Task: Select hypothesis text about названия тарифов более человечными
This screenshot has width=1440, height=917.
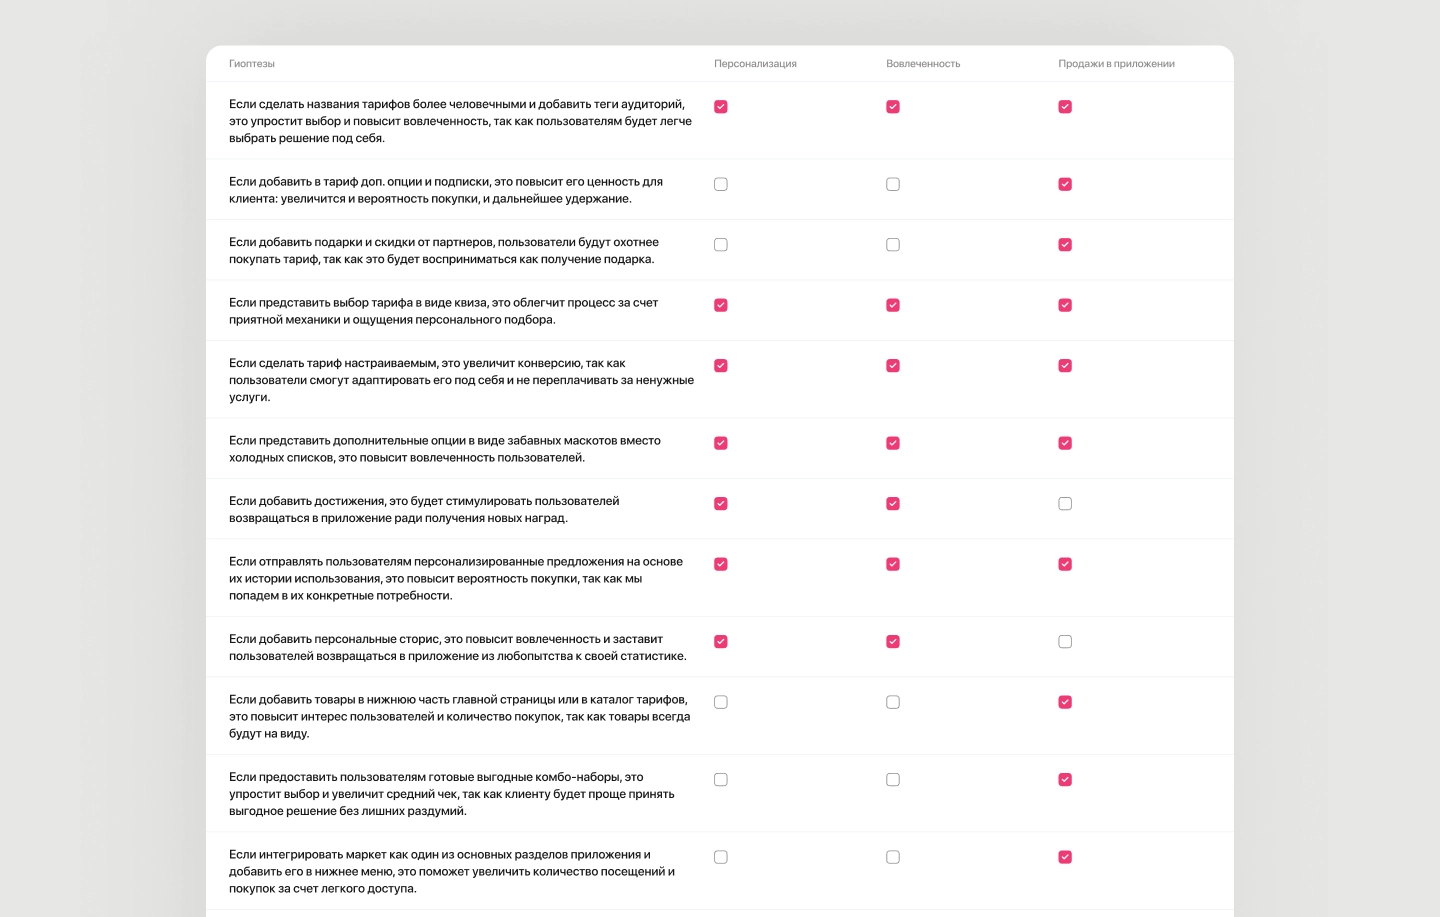Action: pos(460,121)
